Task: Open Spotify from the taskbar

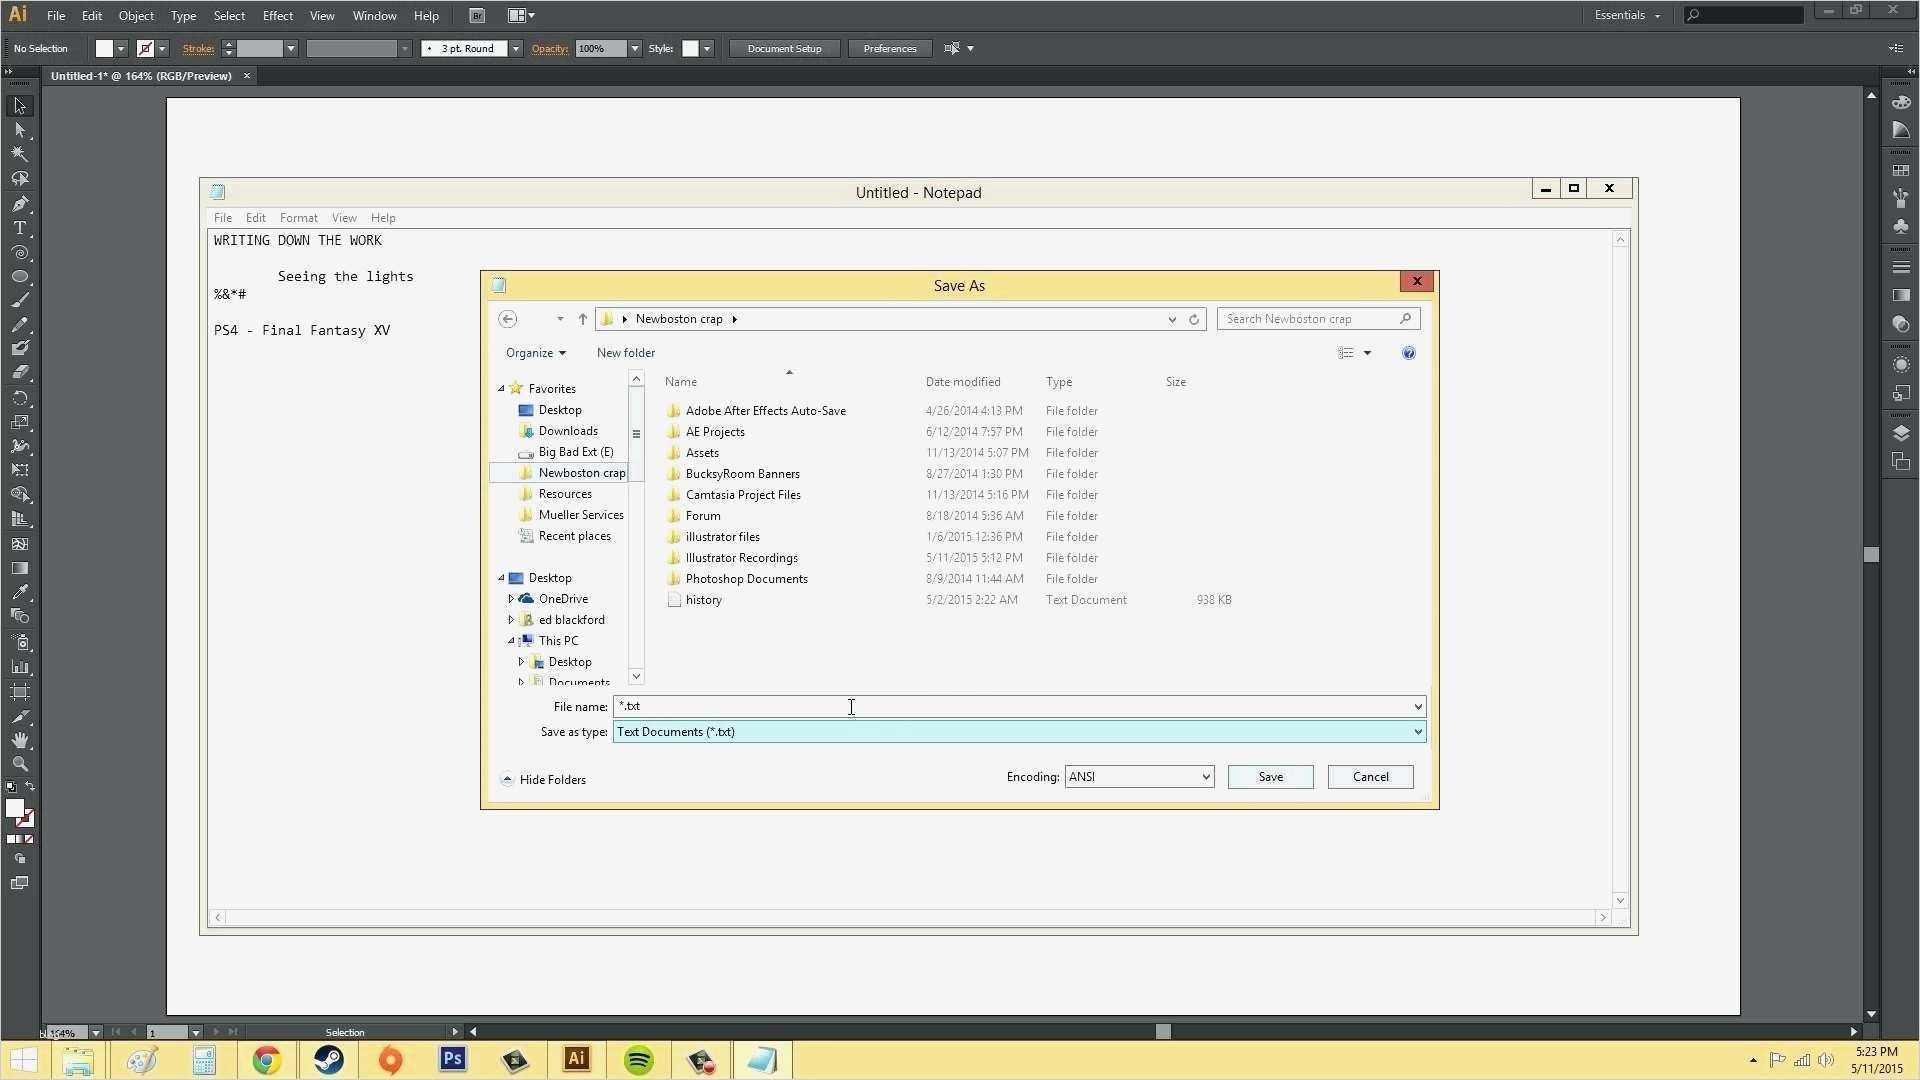Action: 638,1060
